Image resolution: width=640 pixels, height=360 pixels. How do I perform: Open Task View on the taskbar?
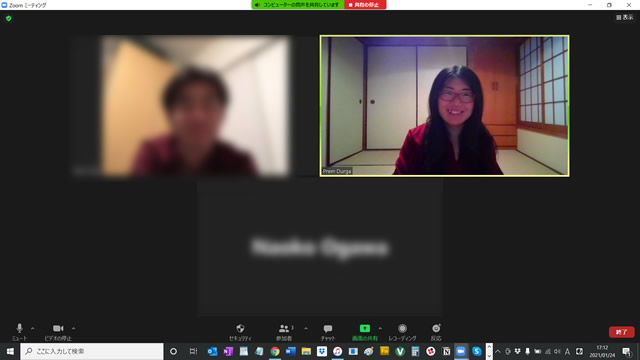click(x=193, y=351)
